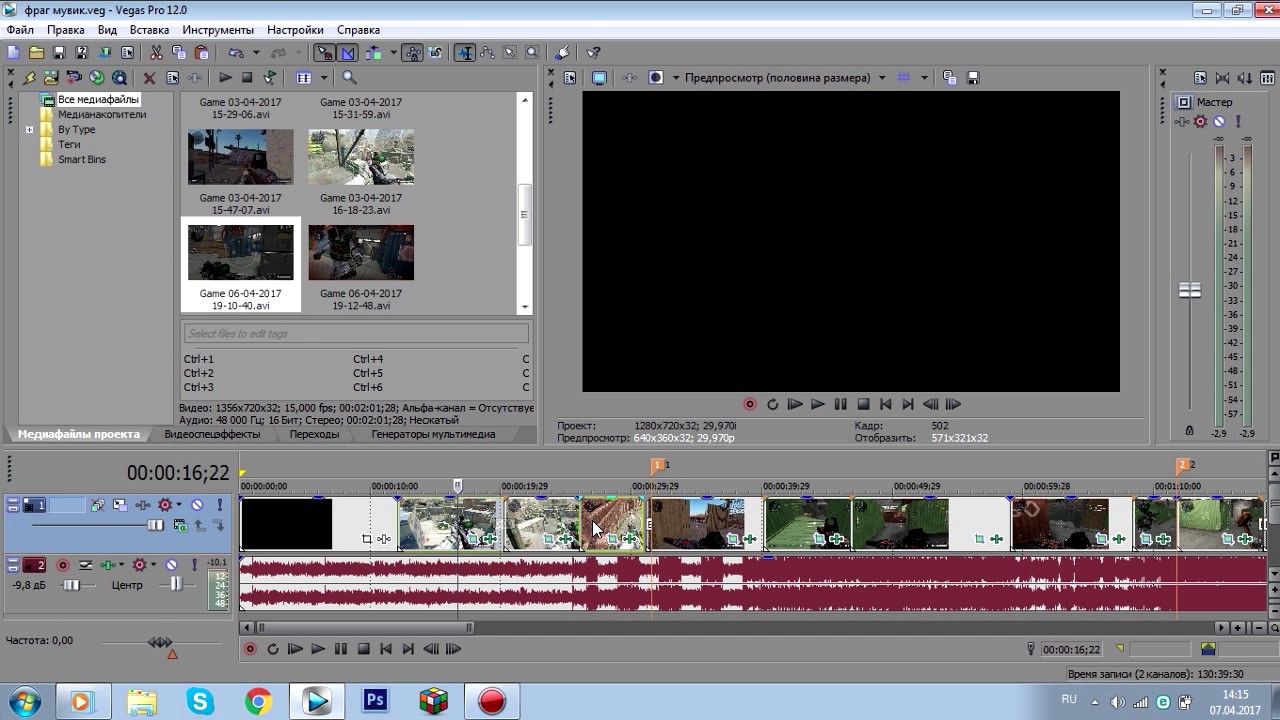Open the Инструменты menu
Image resolution: width=1280 pixels, height=720 pixels.
(x=218, y=30)
